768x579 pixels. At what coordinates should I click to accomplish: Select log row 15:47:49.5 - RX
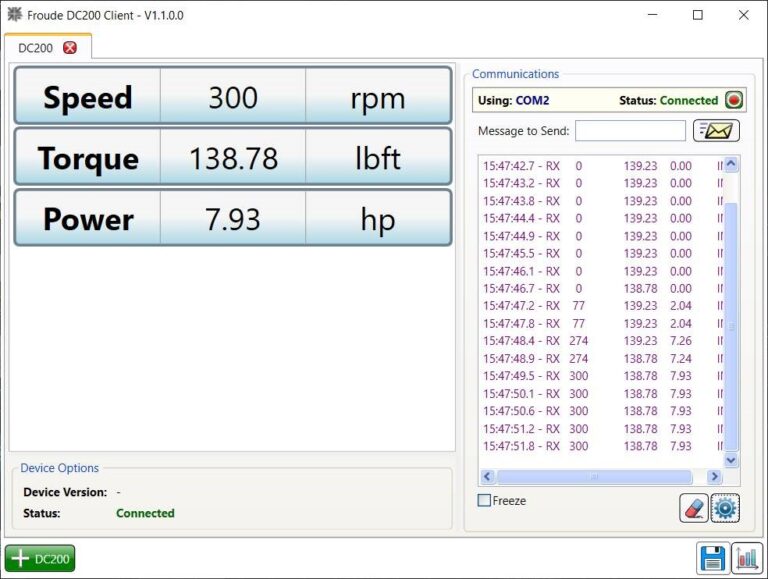(601, 376)
